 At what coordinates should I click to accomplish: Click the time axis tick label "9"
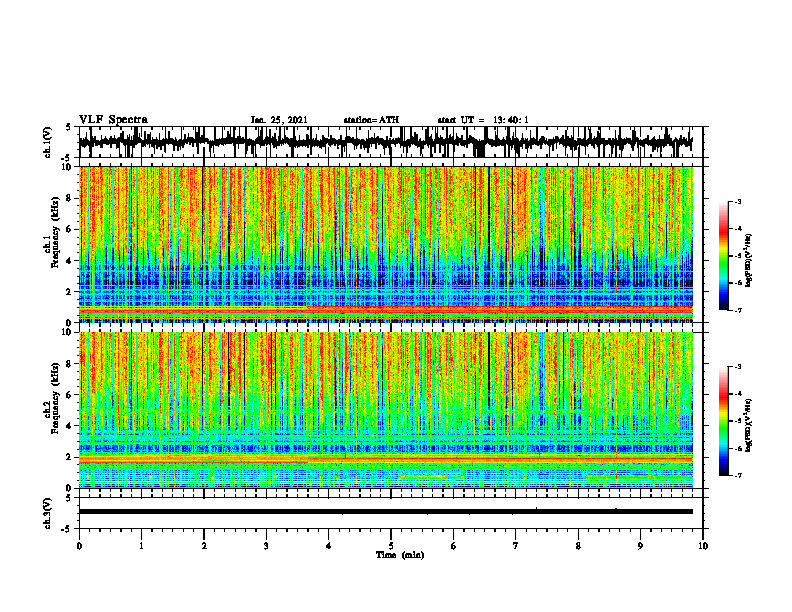coord(640,546)
